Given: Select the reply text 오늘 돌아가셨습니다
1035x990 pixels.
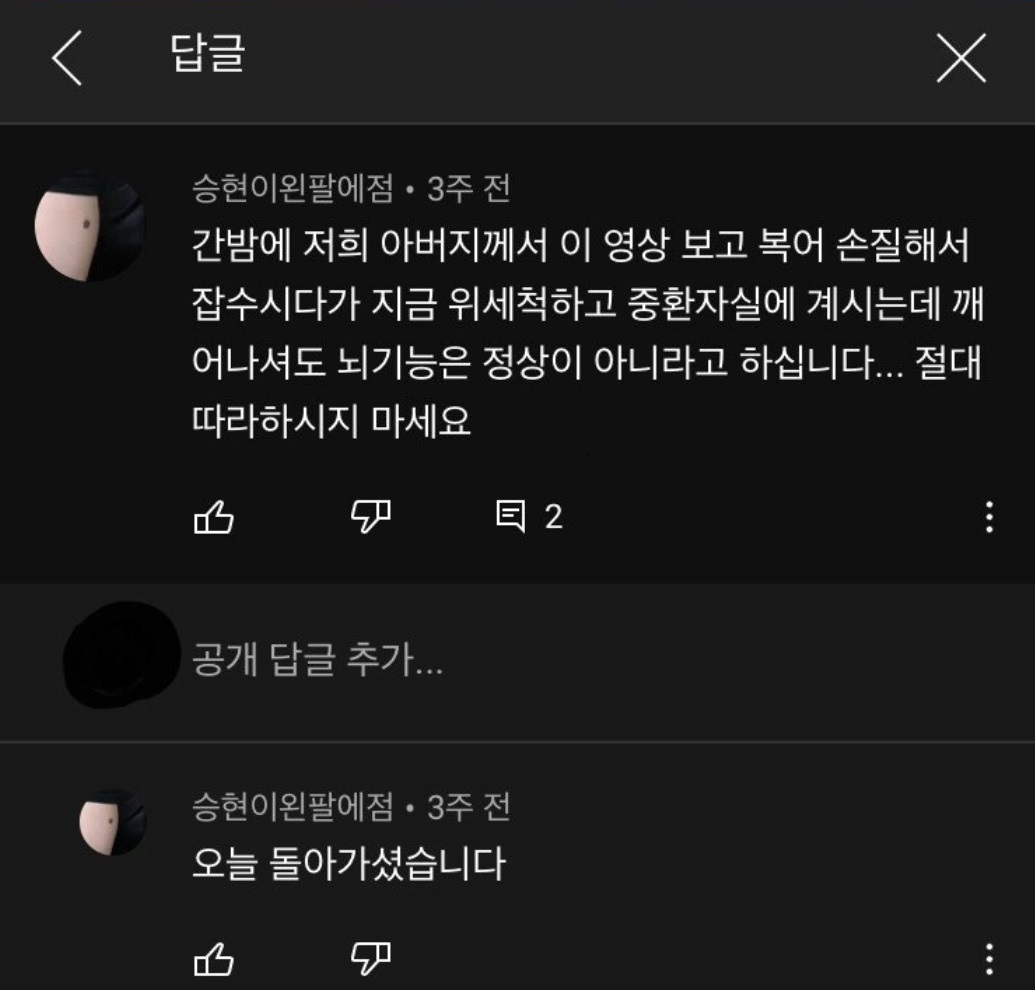Looking at the screenshot, I should point(349,864).
